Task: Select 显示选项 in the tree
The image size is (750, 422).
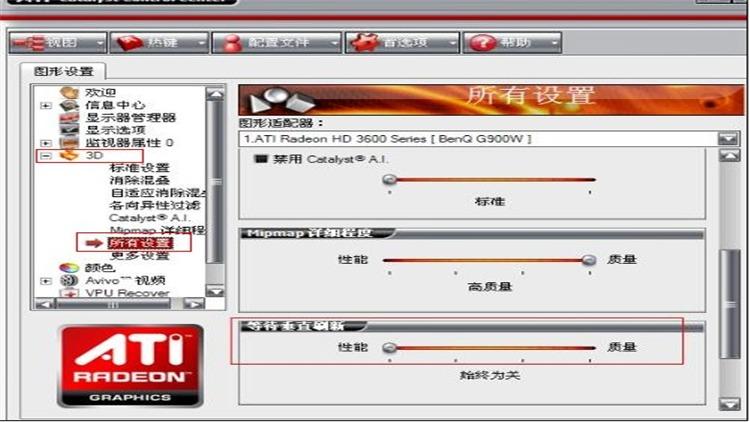Action: coord(115,130)
